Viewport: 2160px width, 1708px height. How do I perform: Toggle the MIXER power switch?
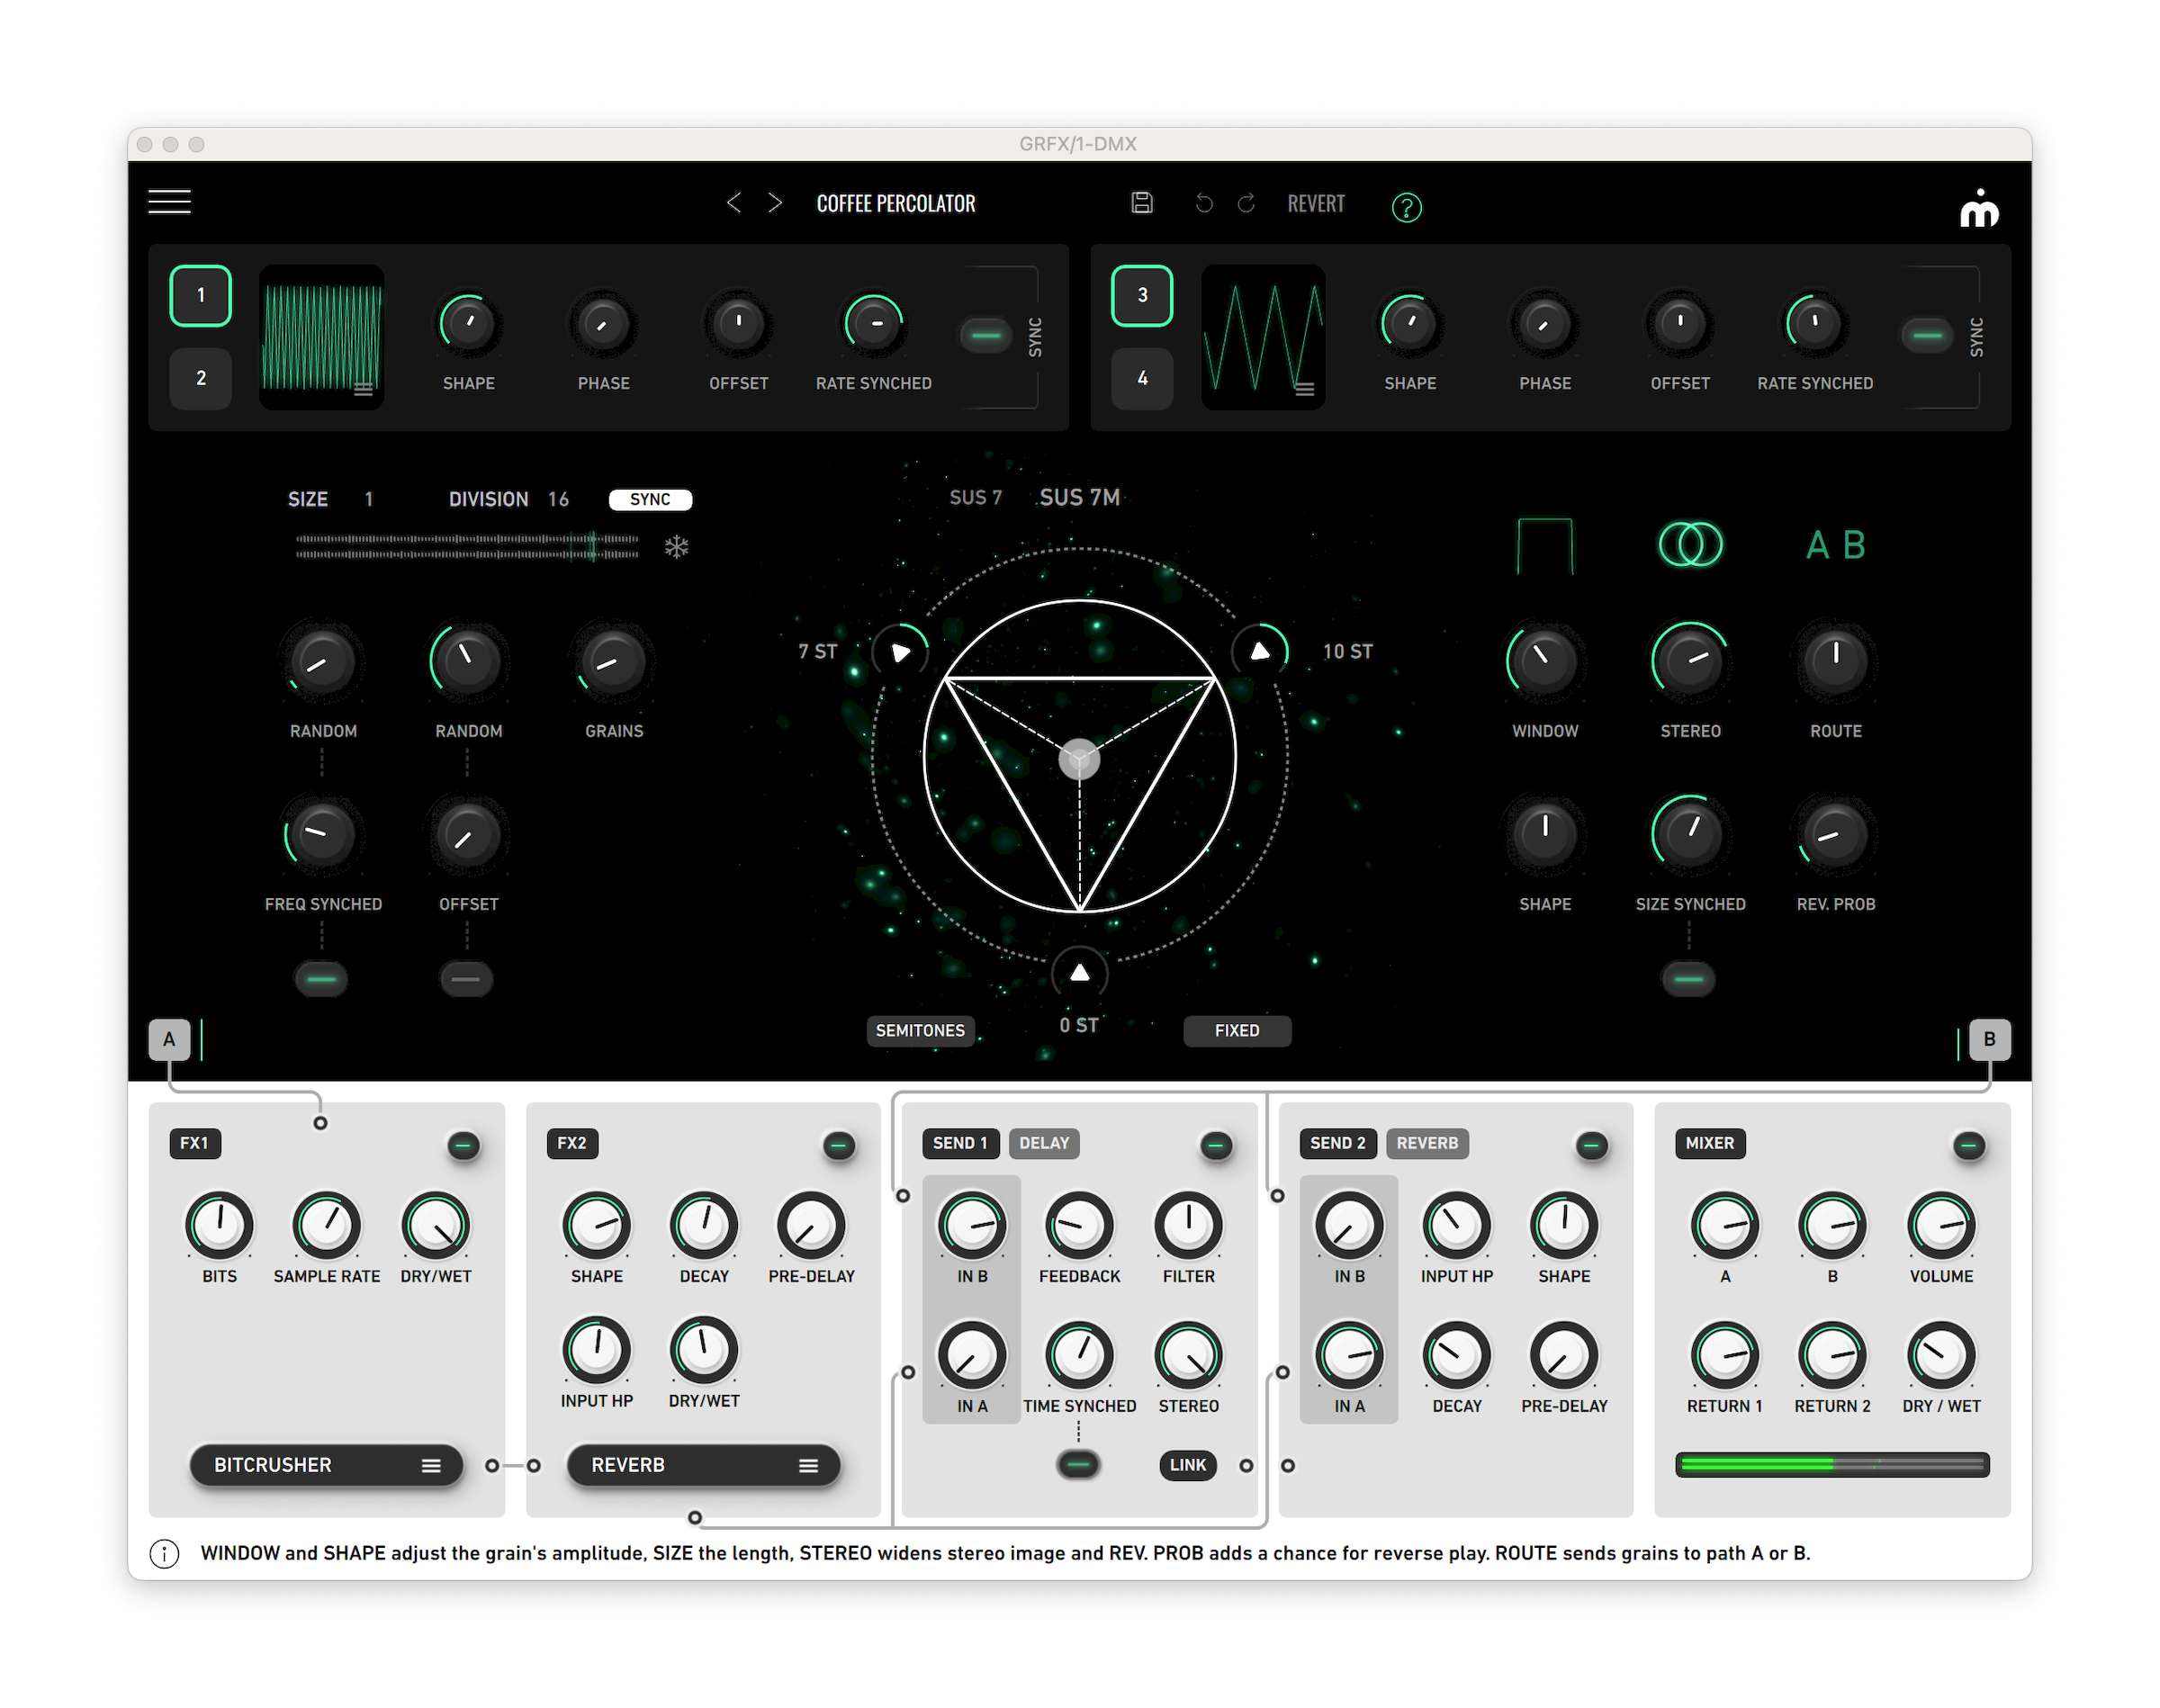point(1968,1145)
